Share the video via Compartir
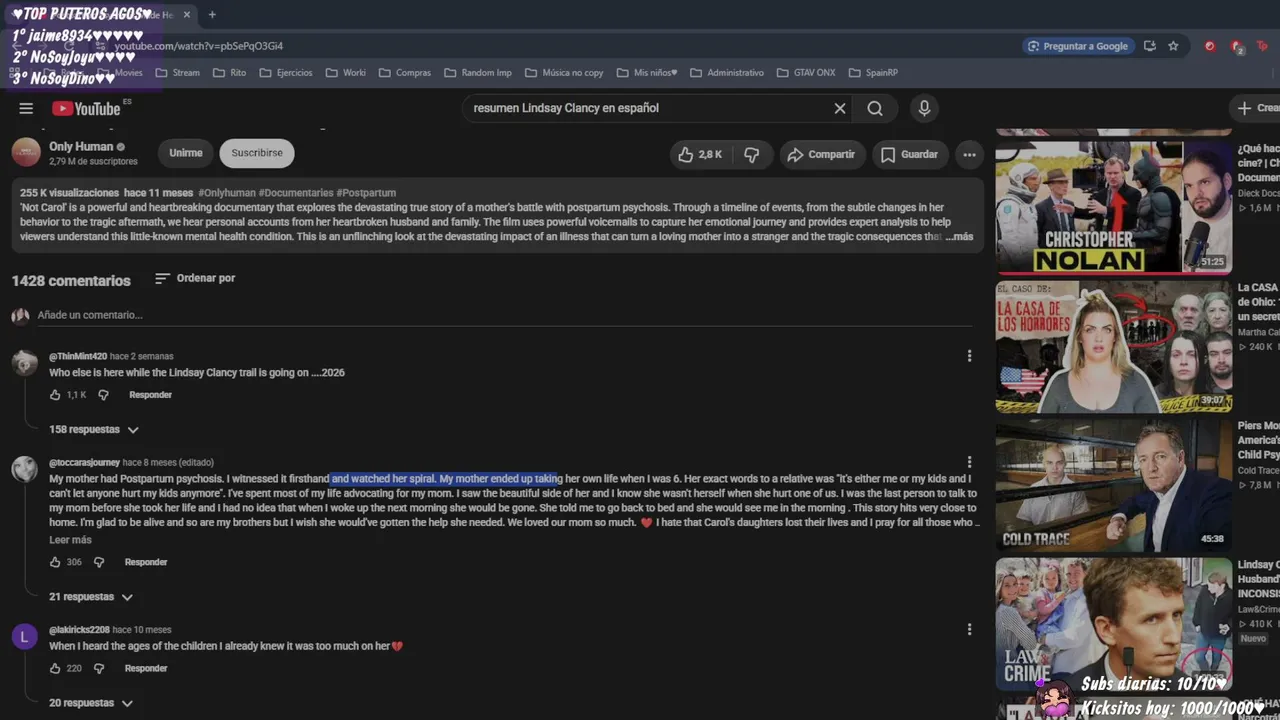Viewport: 1280px width, 720px height. click(822, 154)
